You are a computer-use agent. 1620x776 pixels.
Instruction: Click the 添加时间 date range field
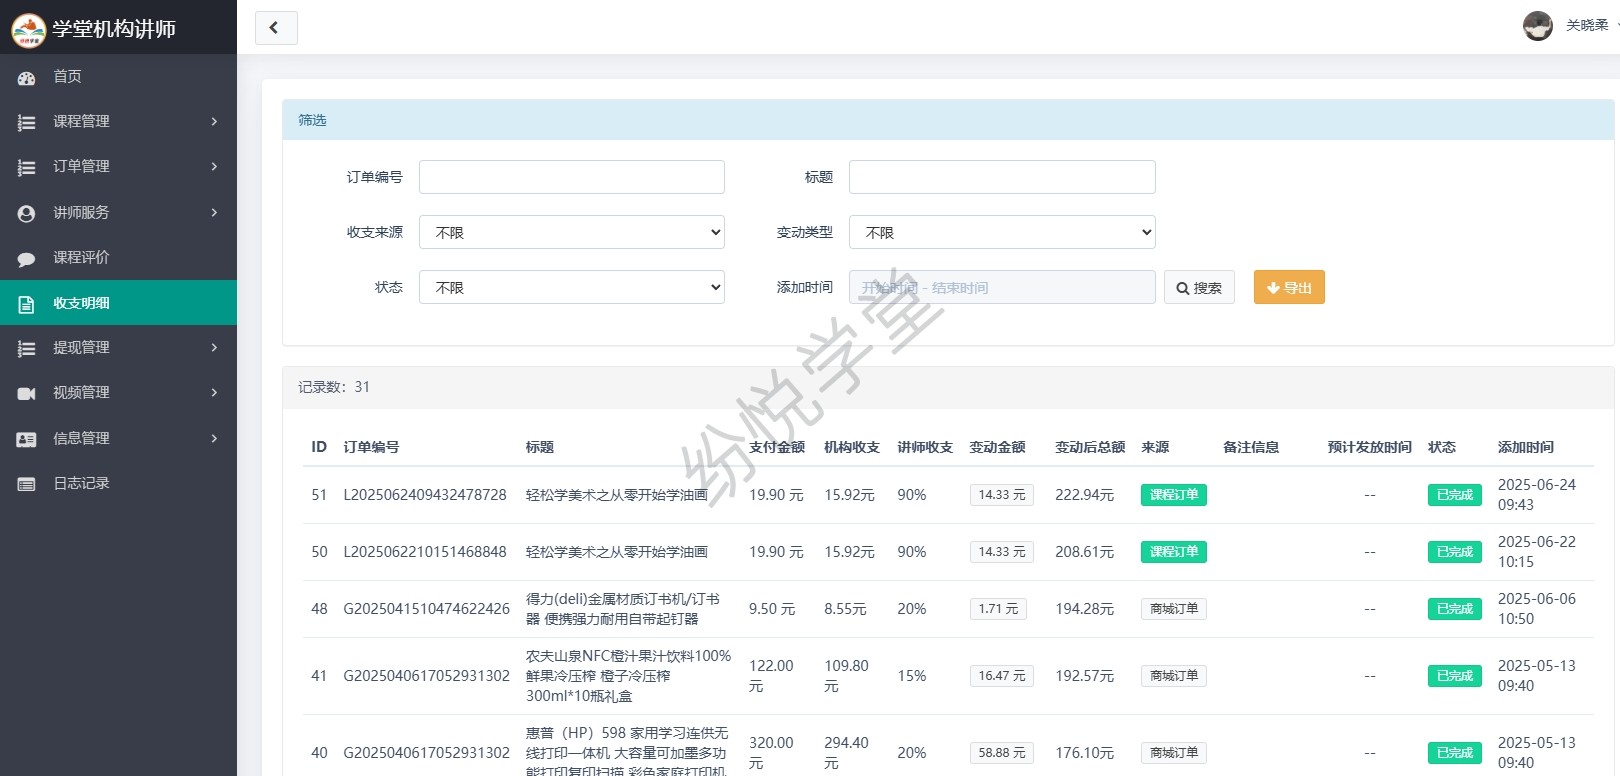tap(1001, 287)
